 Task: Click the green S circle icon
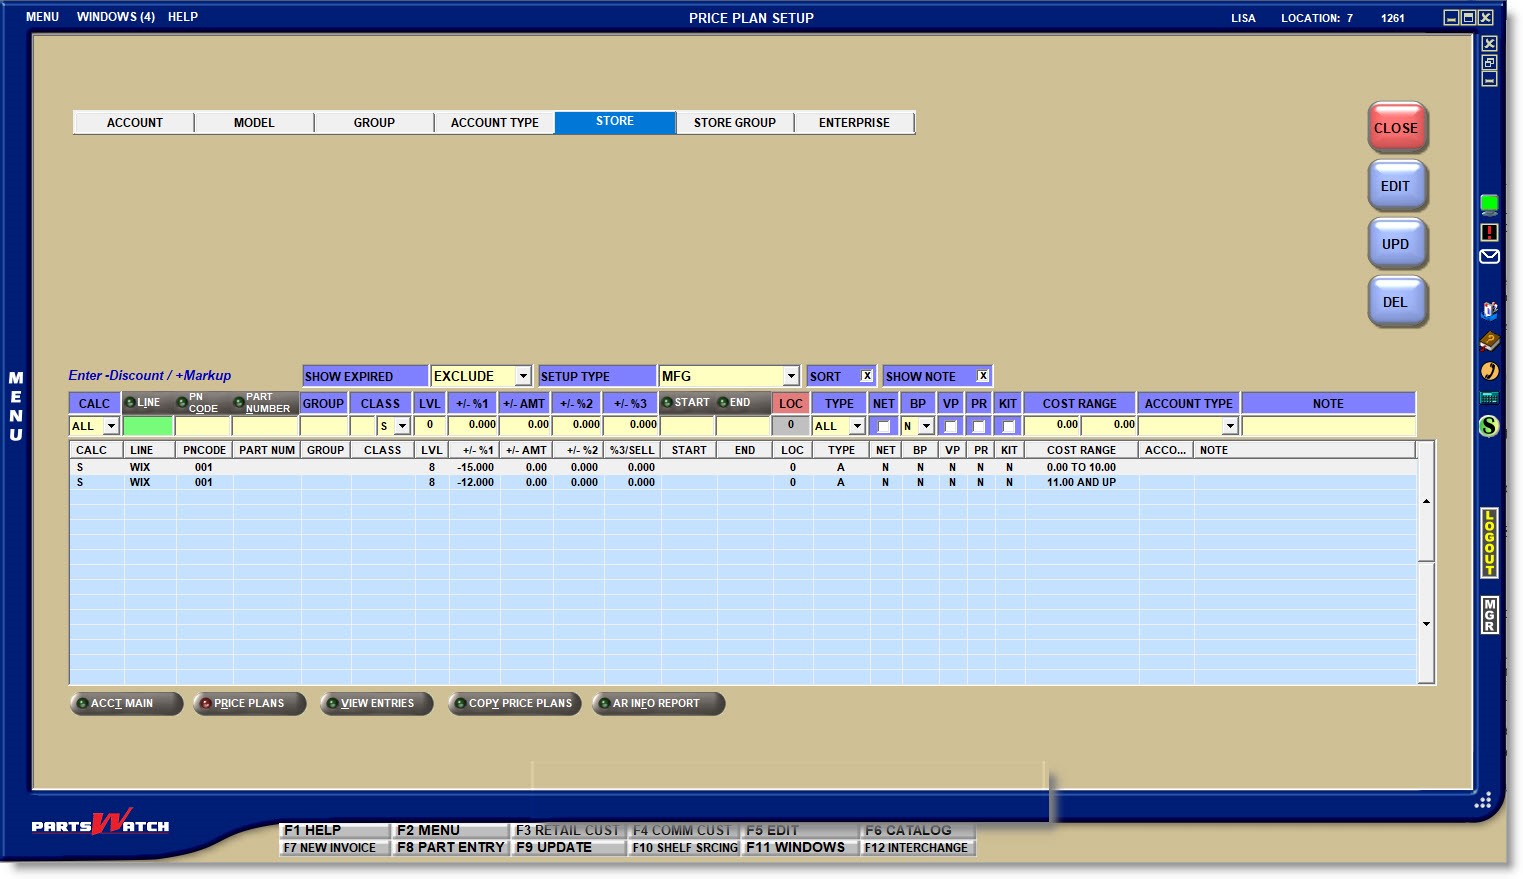coord(1489,426)
